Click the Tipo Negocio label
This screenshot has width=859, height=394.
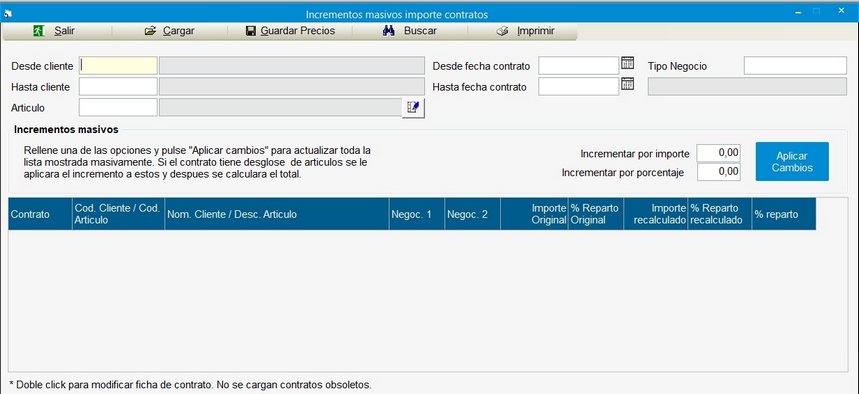pos(678,66)
